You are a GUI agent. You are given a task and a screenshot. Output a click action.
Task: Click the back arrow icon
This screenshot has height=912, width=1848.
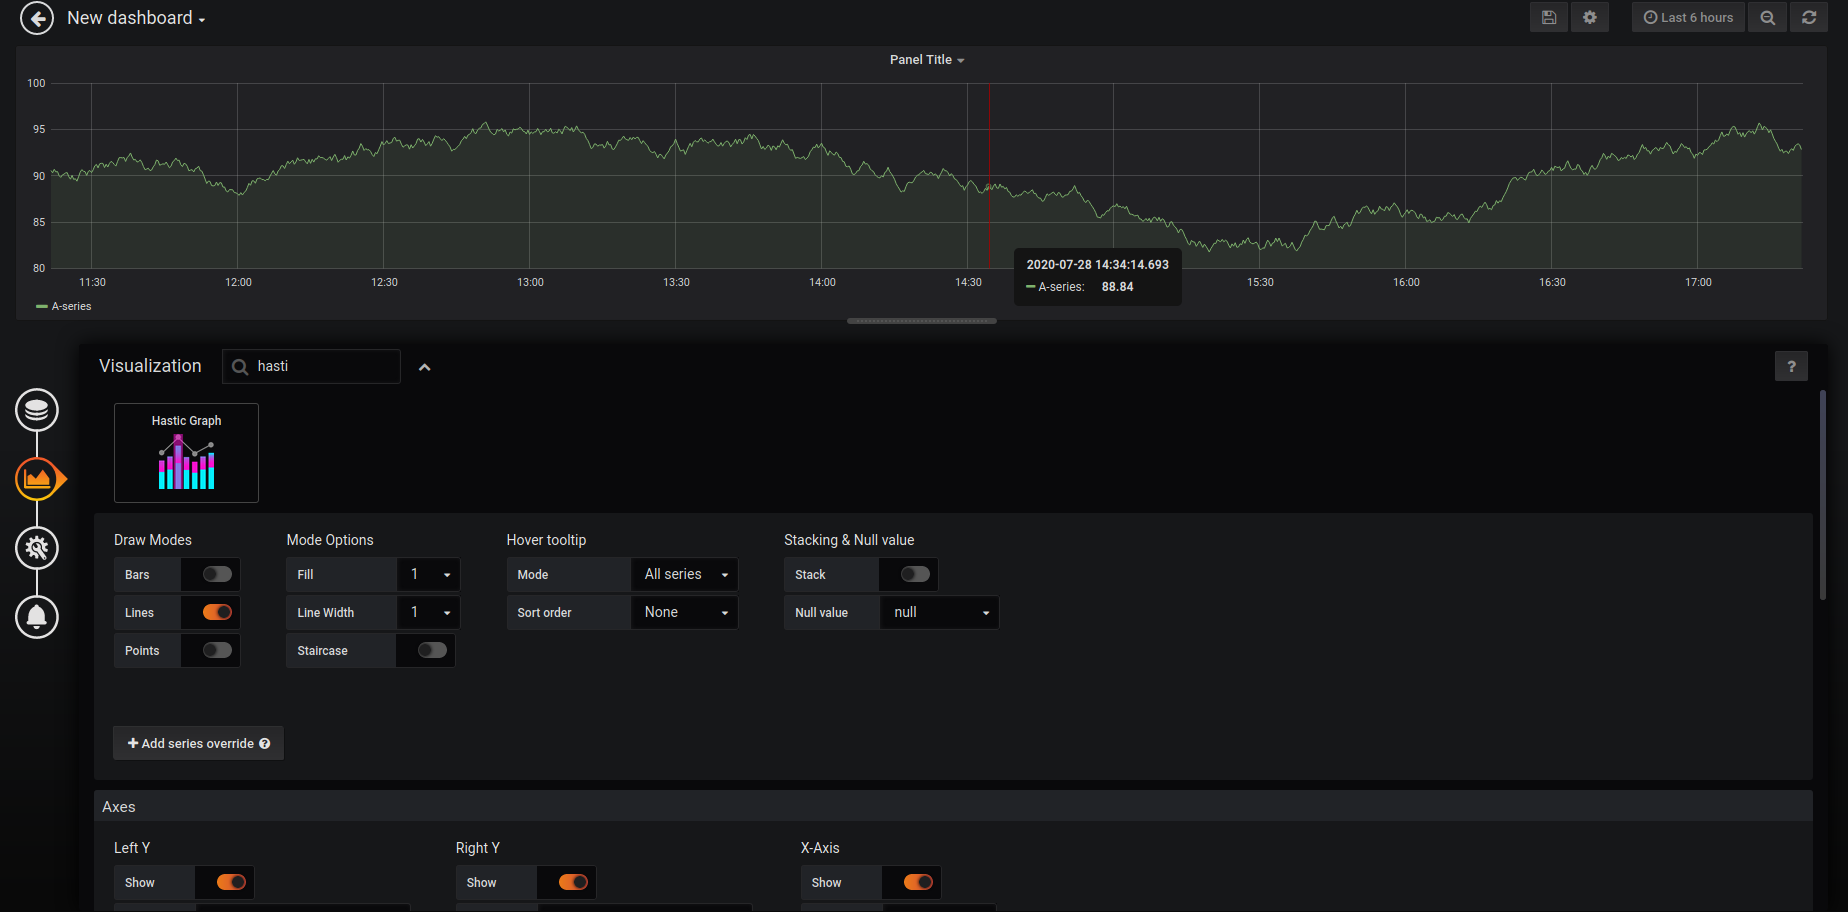tap(37, 18)
